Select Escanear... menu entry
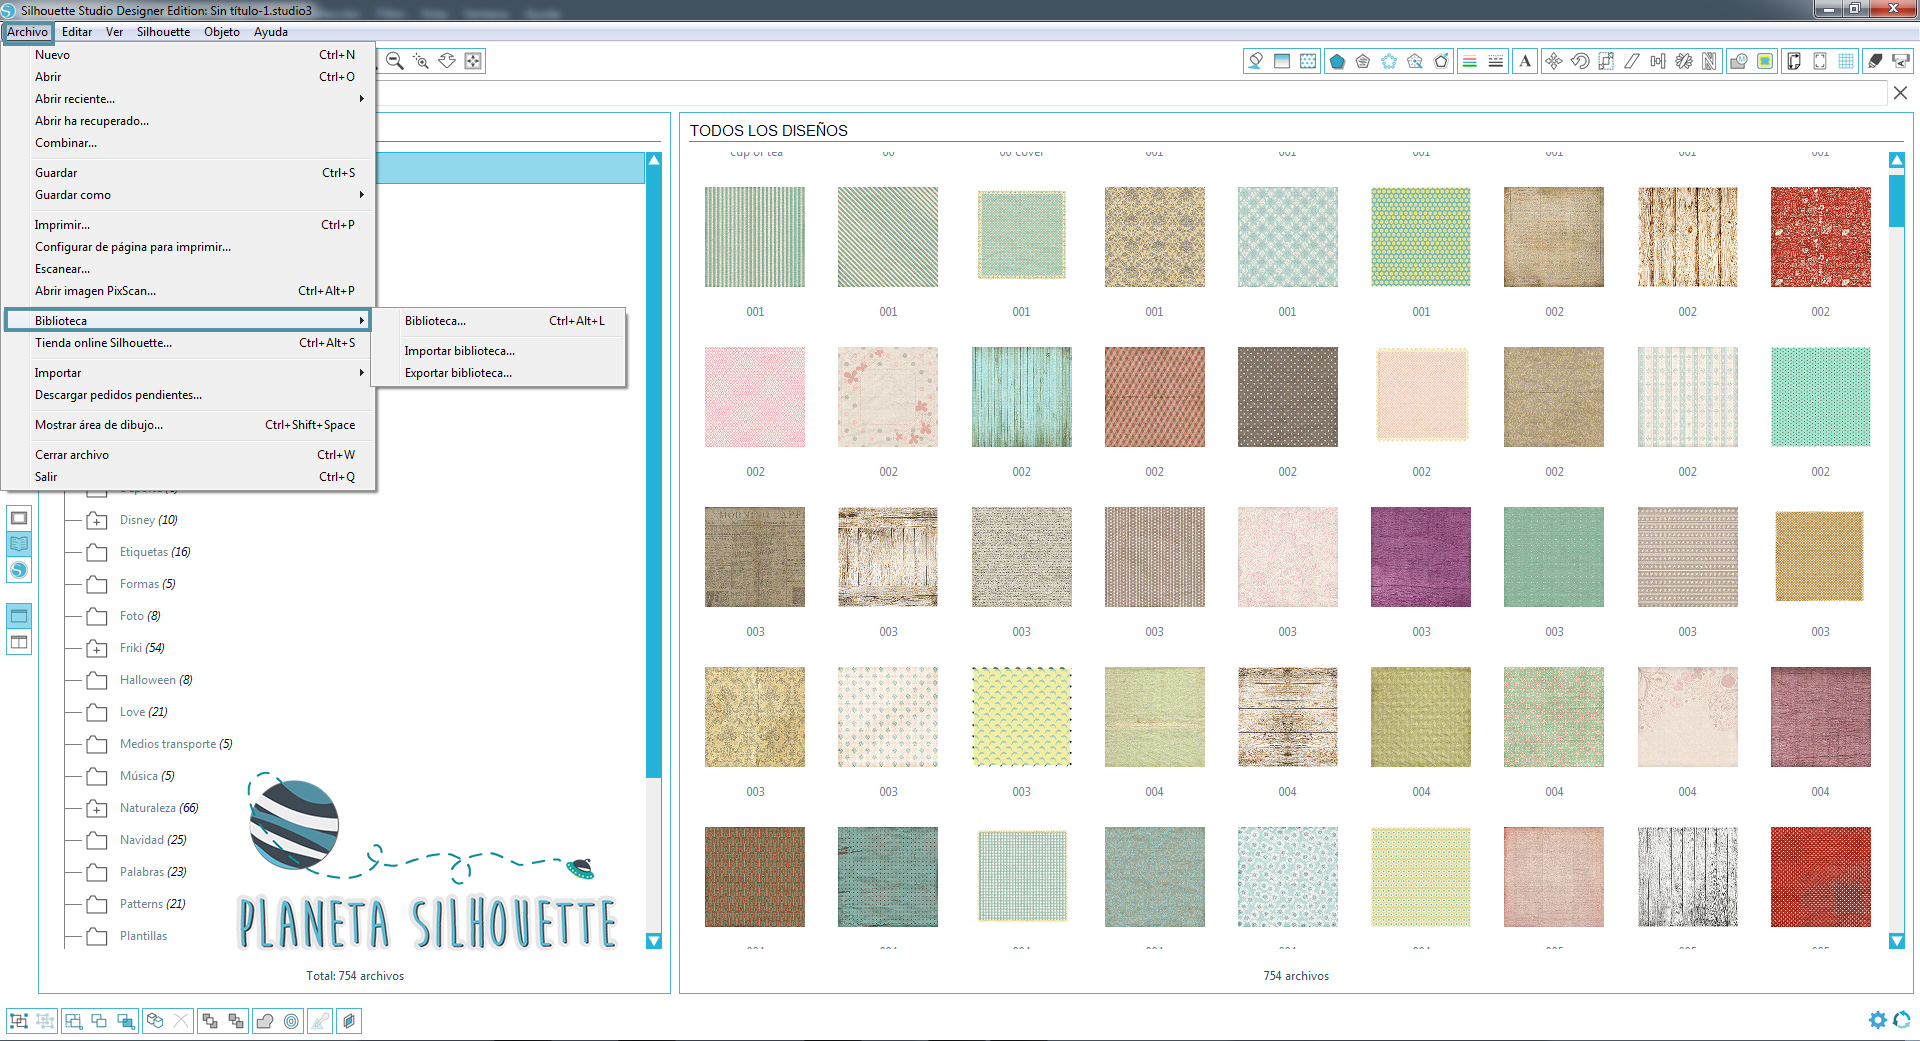1920x1041 pixels. click(190, 269)
